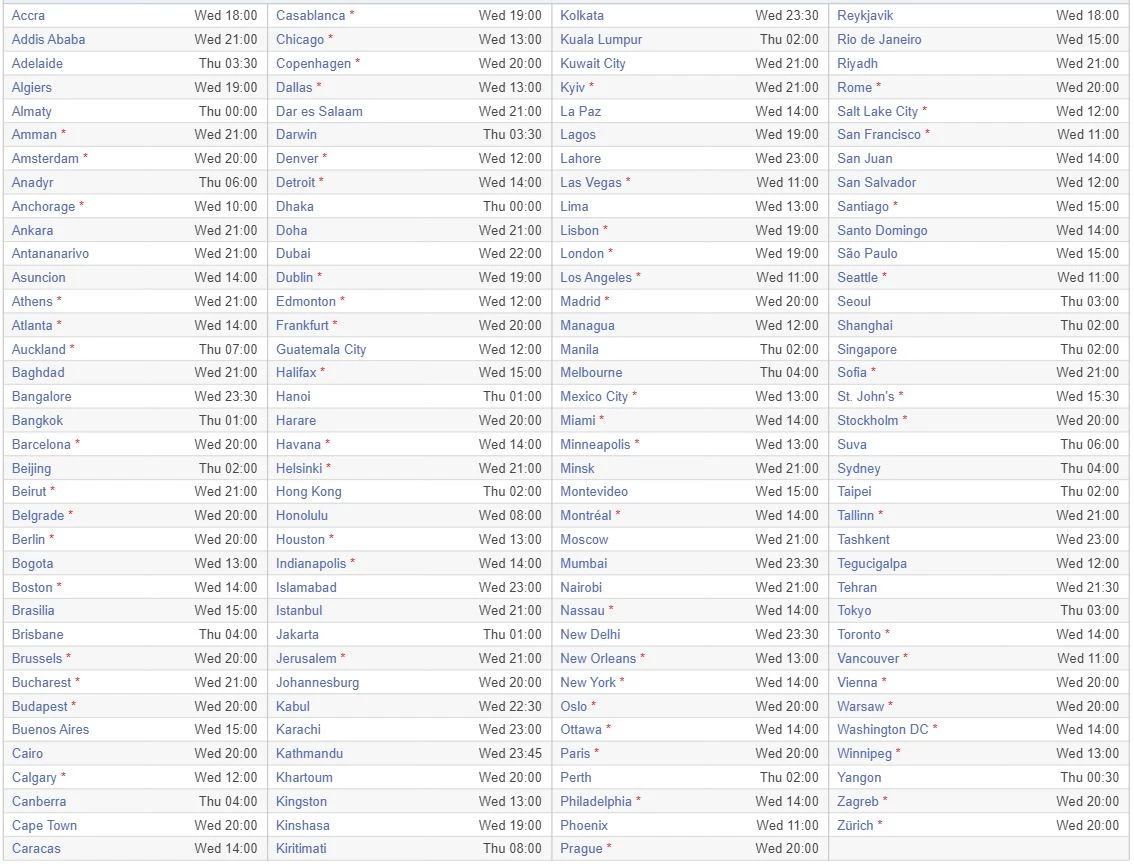Open the Philadelphia city link
Screen dimensions: 1134x864
click(x=596, y=801)
